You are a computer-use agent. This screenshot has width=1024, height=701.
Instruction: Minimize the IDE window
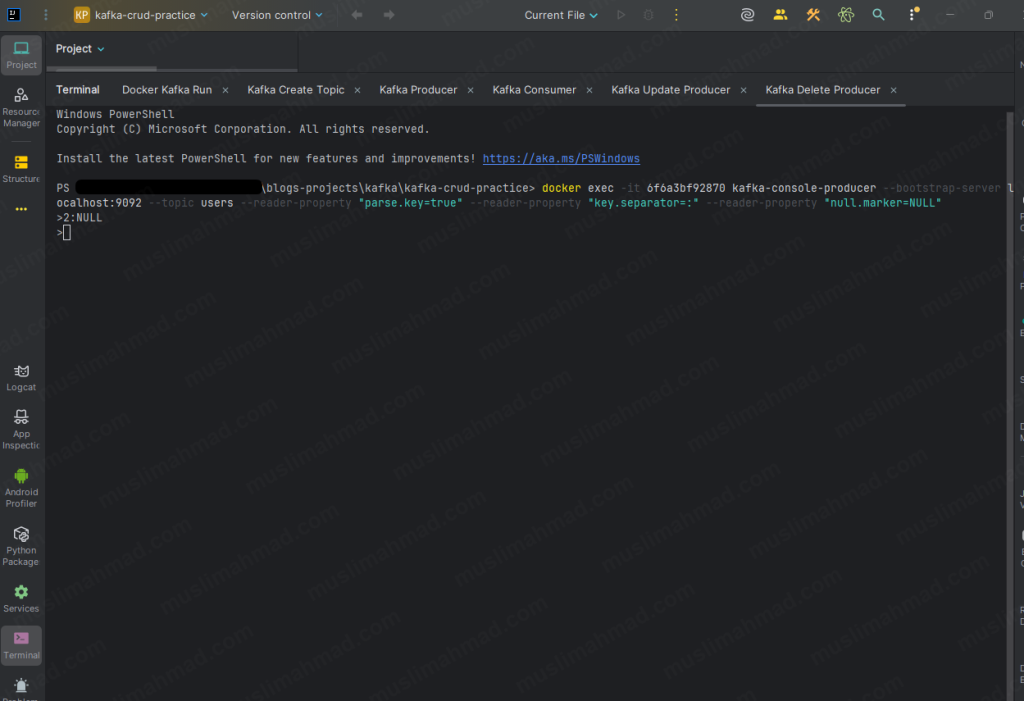click(950, 14)
